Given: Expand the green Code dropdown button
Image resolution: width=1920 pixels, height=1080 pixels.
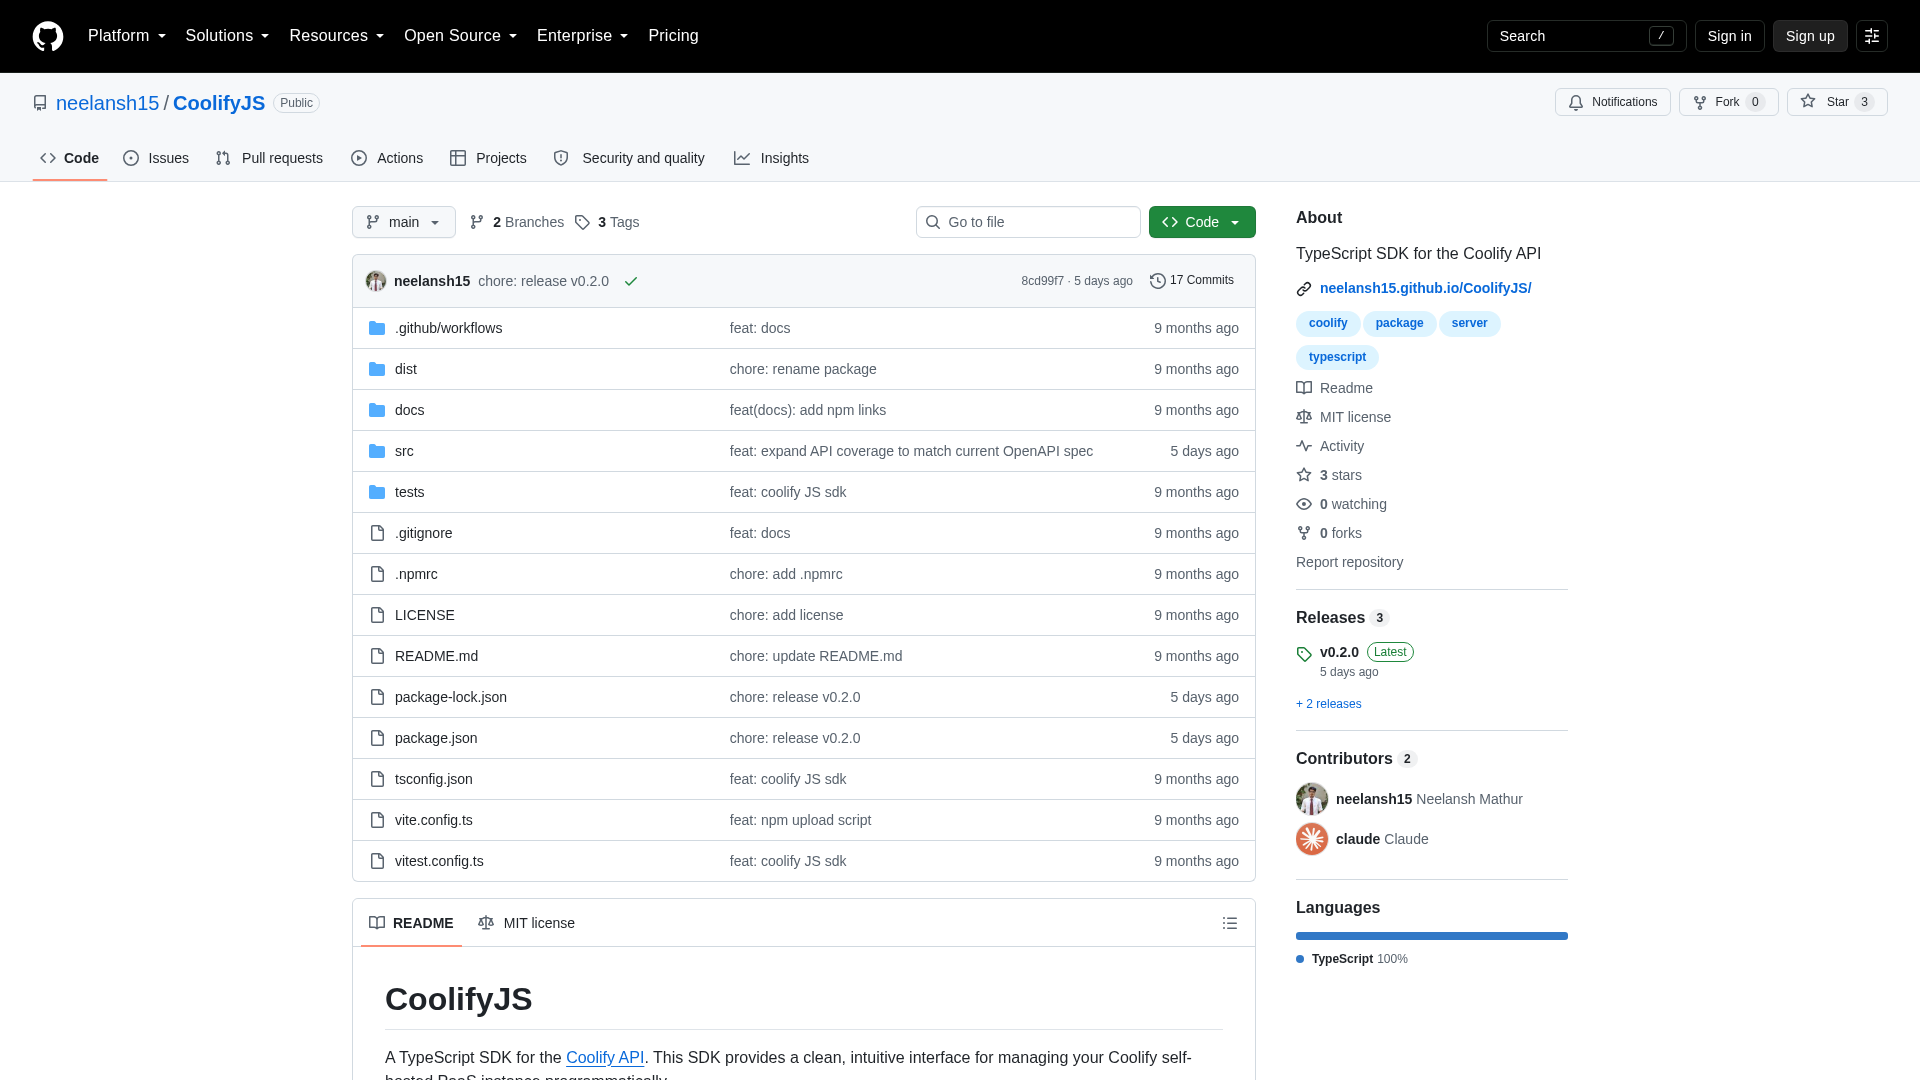Looking at the screenshot, I should [x=1202, y=222].
